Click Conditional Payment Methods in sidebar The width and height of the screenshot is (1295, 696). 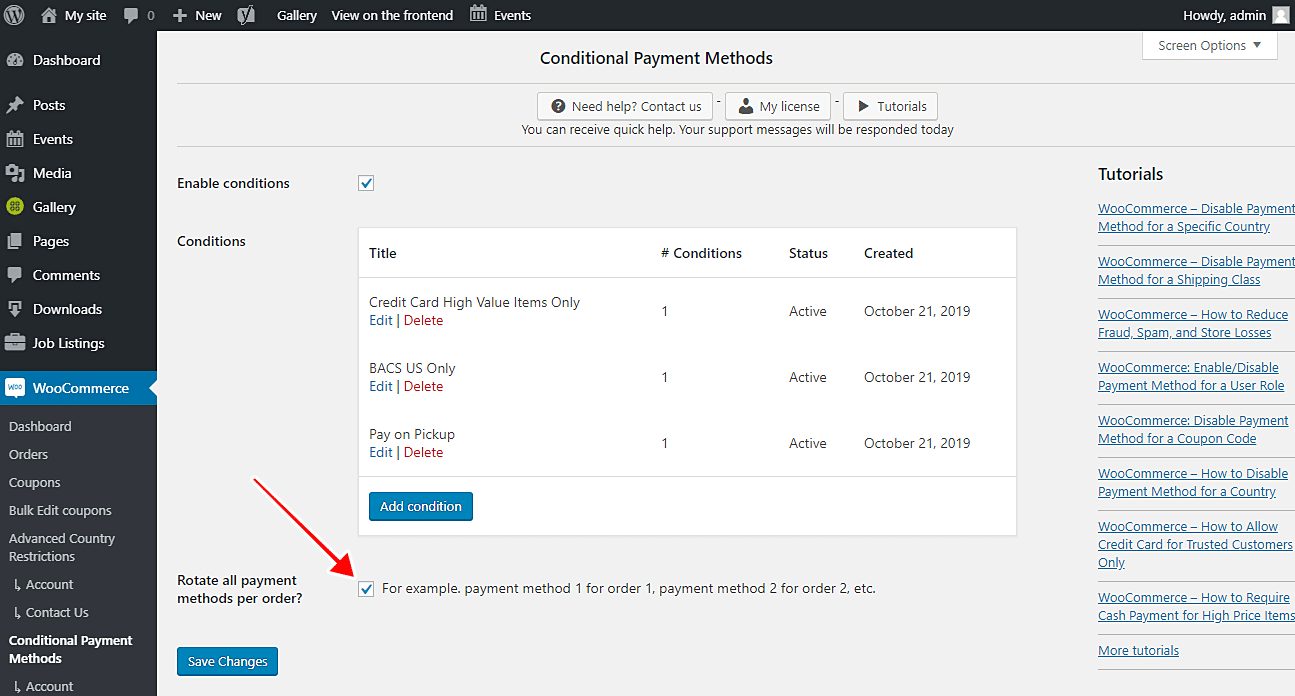click(71, 649)
